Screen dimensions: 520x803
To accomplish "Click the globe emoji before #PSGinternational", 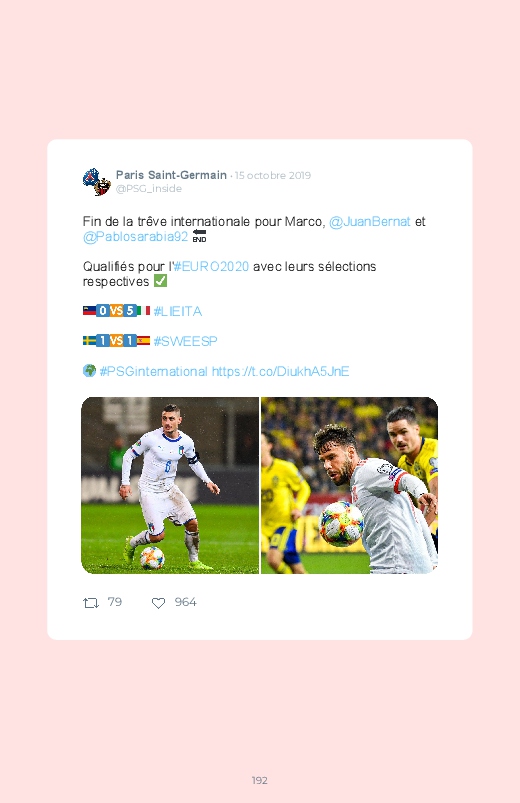I will tap(89, 371).
